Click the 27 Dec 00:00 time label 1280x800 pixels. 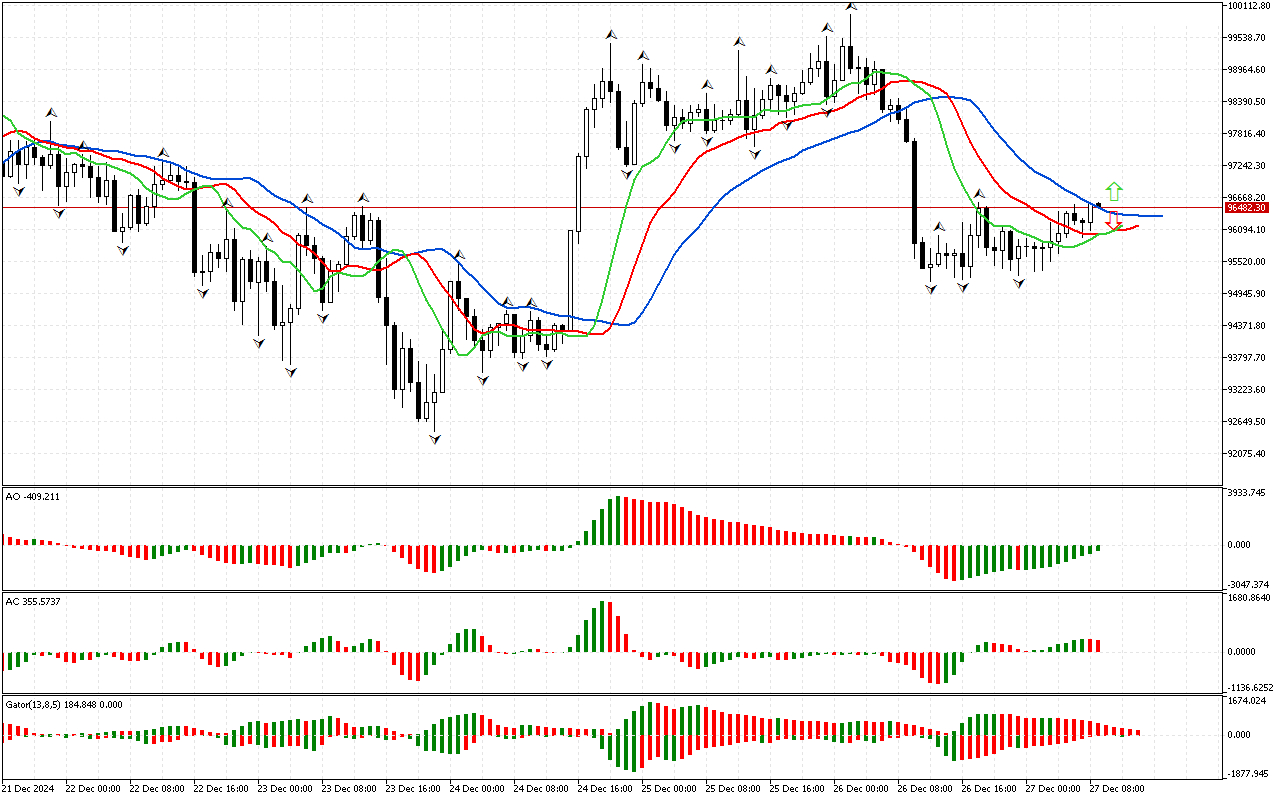(x=1053, y=789)
